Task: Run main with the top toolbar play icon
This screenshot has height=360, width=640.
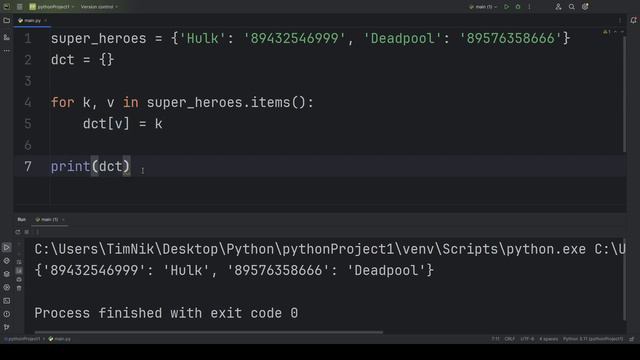Action: [507, 7]
